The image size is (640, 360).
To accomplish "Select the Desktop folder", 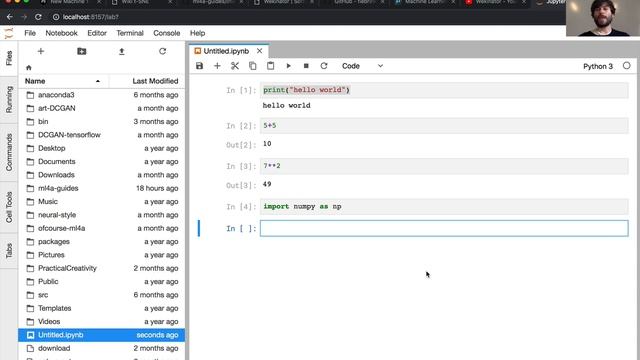I will (101, 148).
